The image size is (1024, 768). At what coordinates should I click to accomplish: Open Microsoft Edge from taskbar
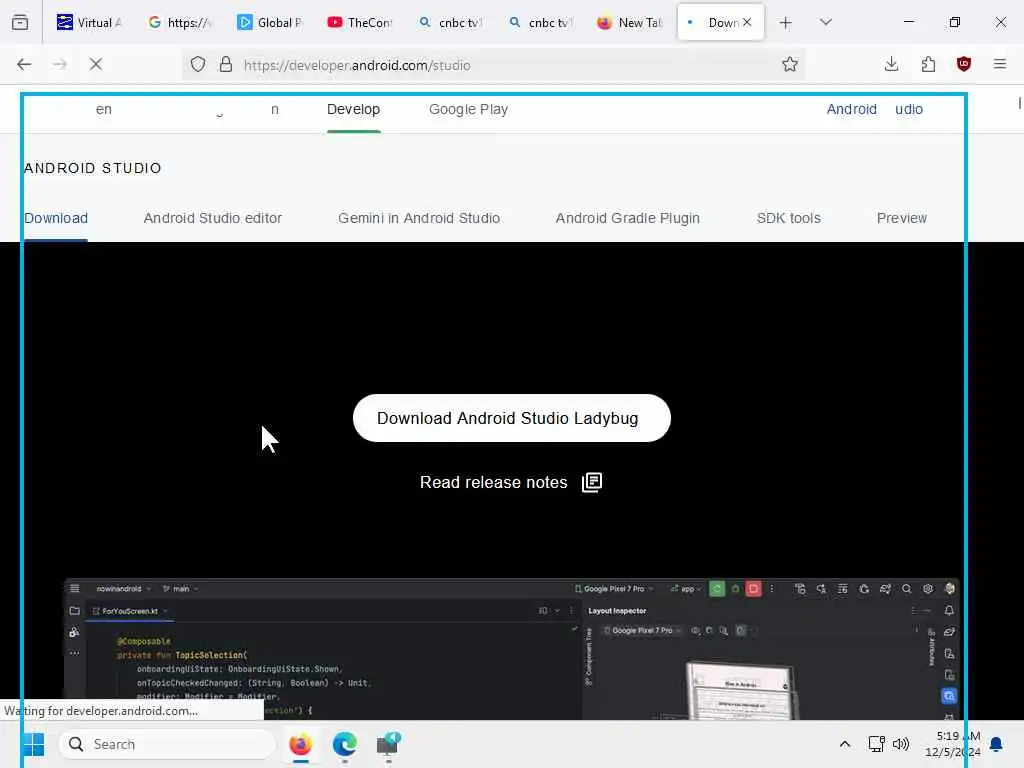[344, 744]
